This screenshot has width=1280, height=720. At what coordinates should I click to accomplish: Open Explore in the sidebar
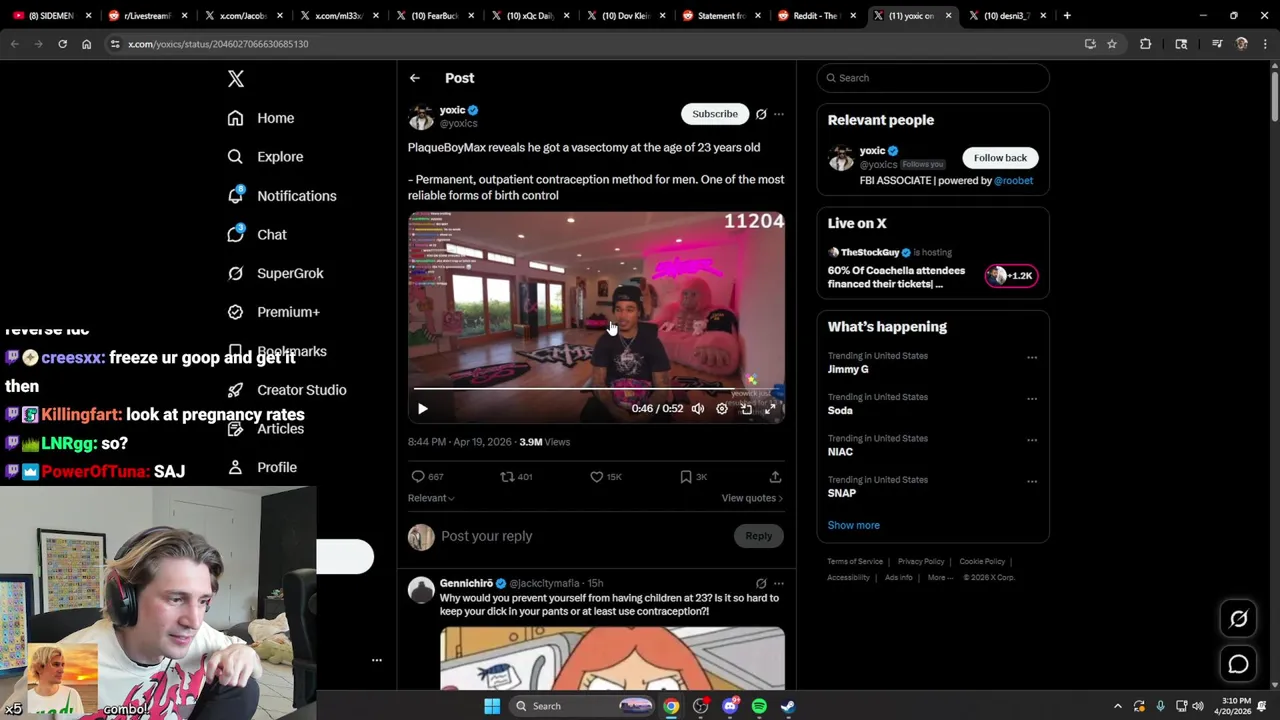coord(265,157)
